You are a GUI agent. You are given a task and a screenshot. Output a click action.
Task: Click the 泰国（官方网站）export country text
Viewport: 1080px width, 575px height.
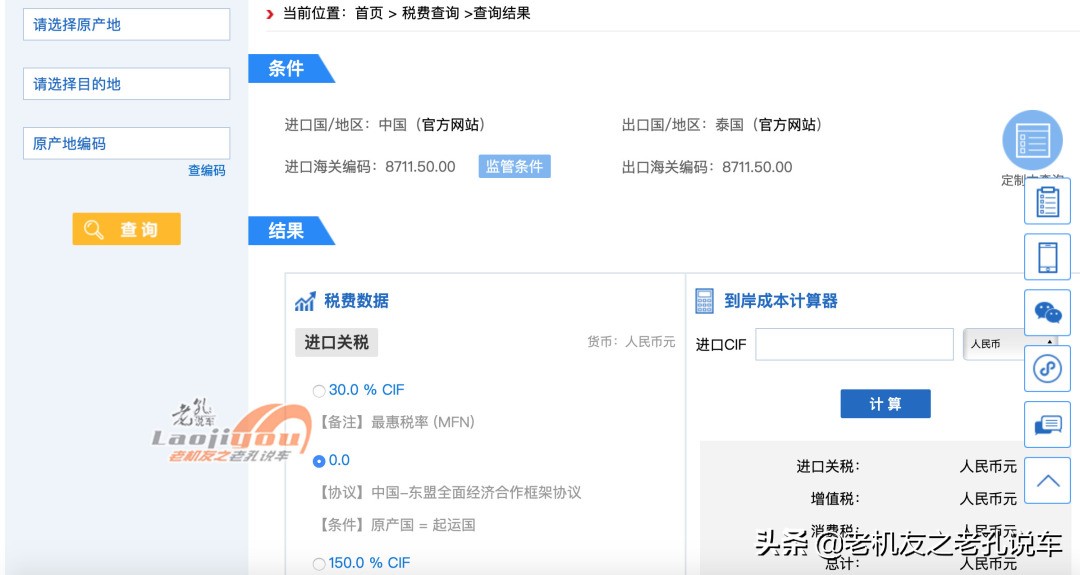point(769,125)
